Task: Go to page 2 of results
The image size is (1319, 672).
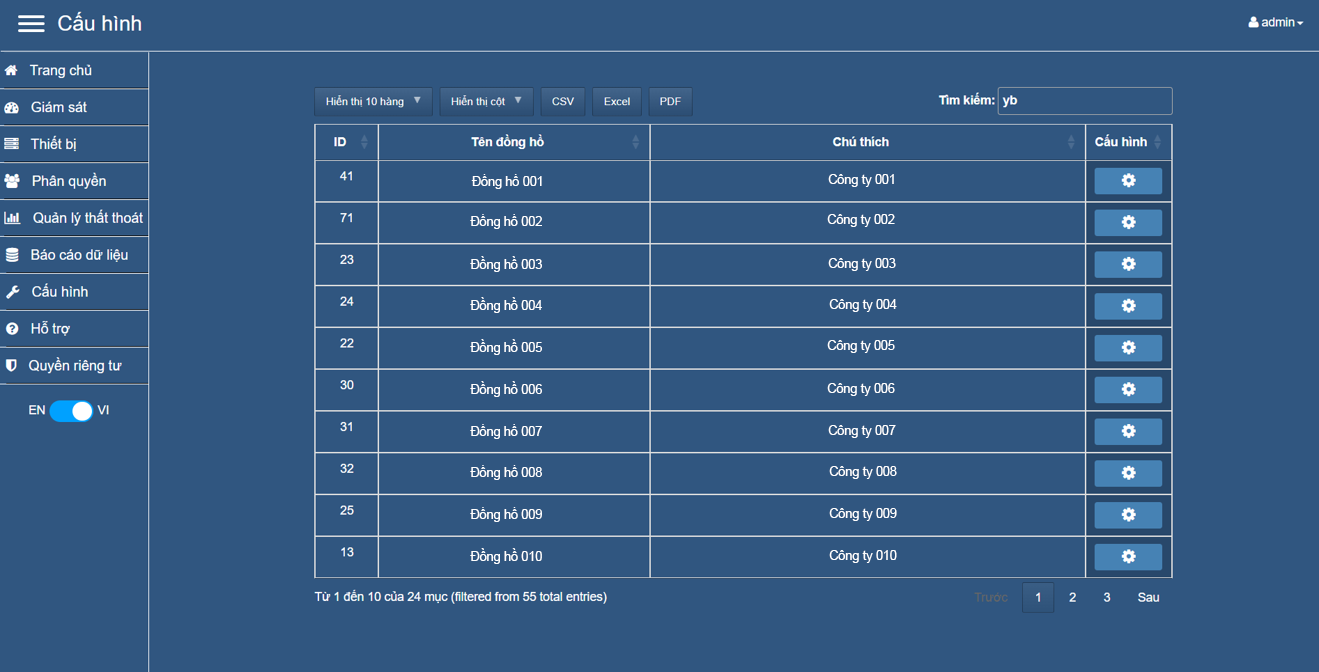Action: [x=1072, y=598]
